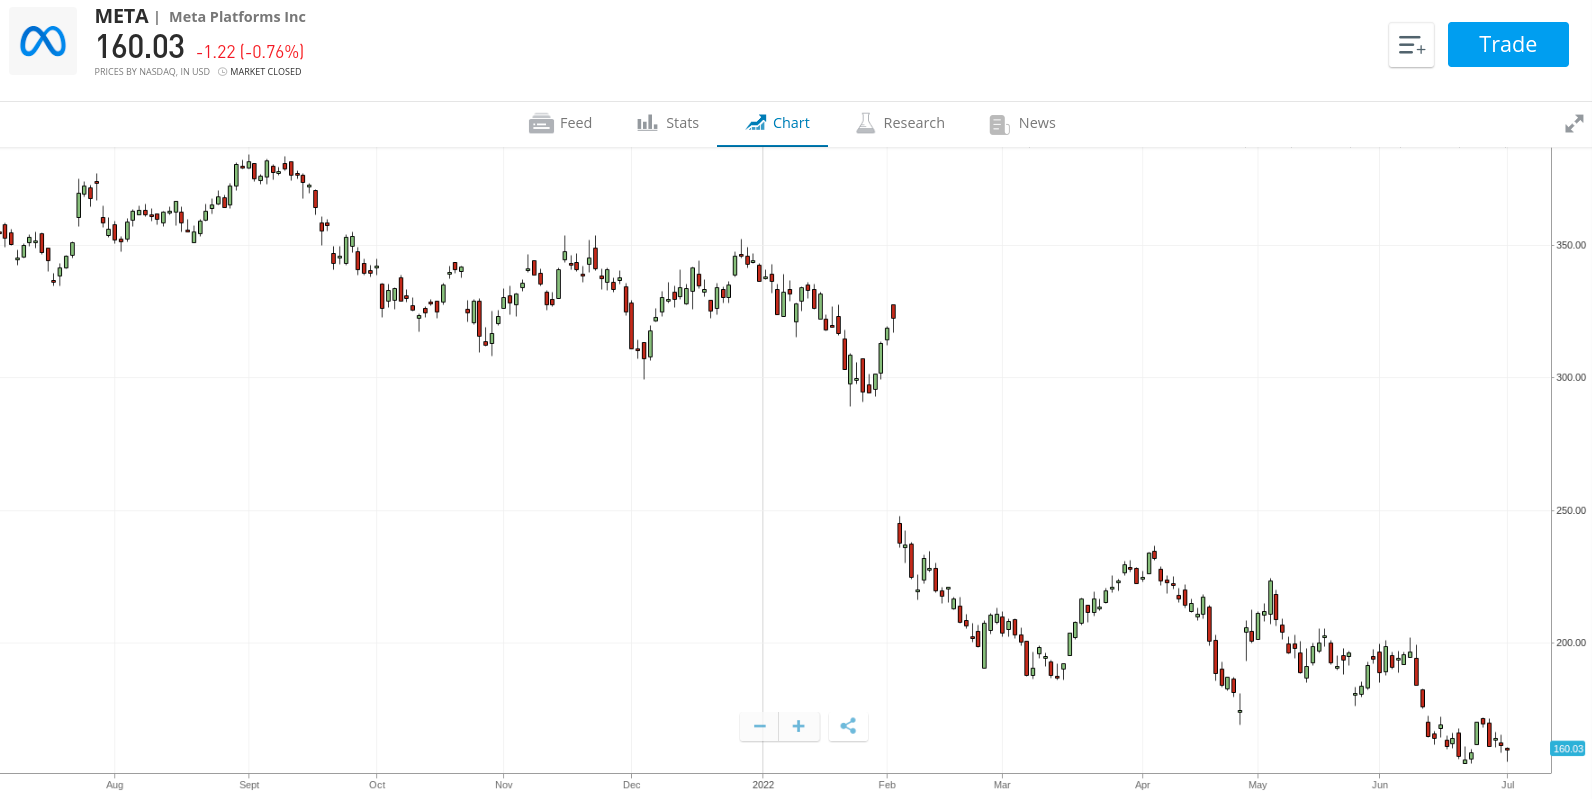
Task: Click the 2022 label on time axis
Action: tap(763, 785)
